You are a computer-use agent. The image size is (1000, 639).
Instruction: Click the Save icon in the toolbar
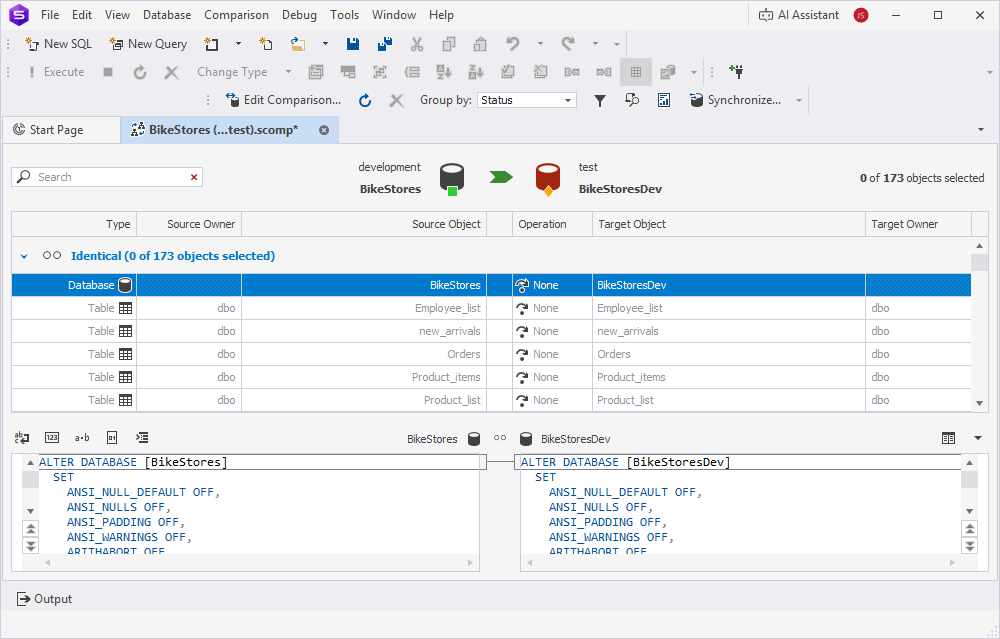(x=353, y=44)
